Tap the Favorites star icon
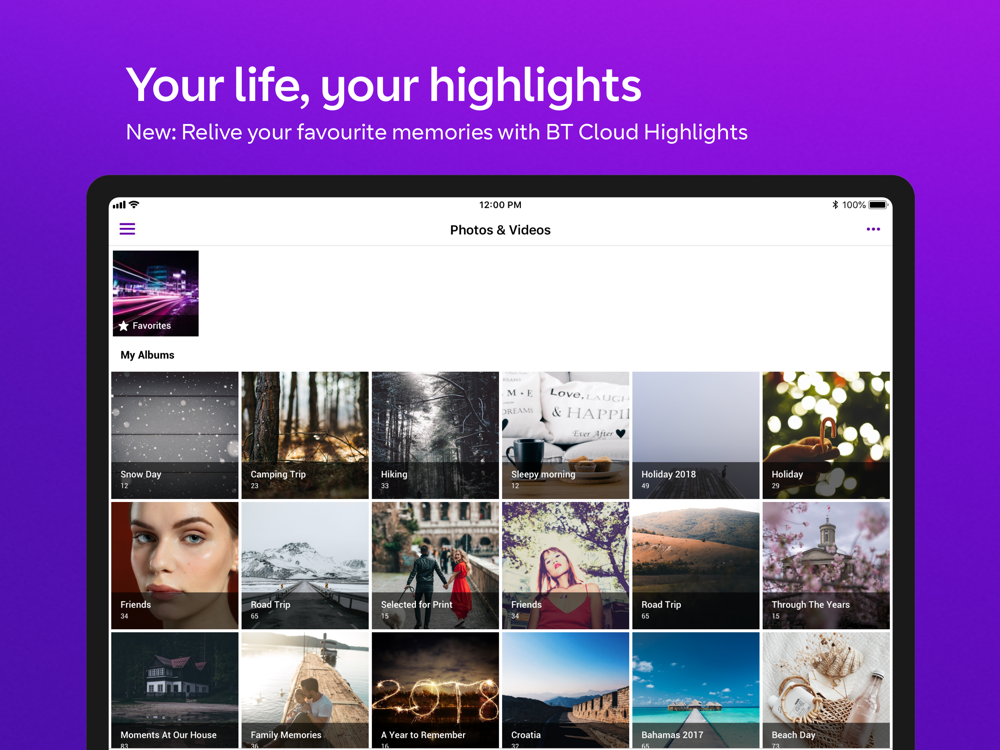This screenshot has height=750, width=1000. [x=124, y=326]
